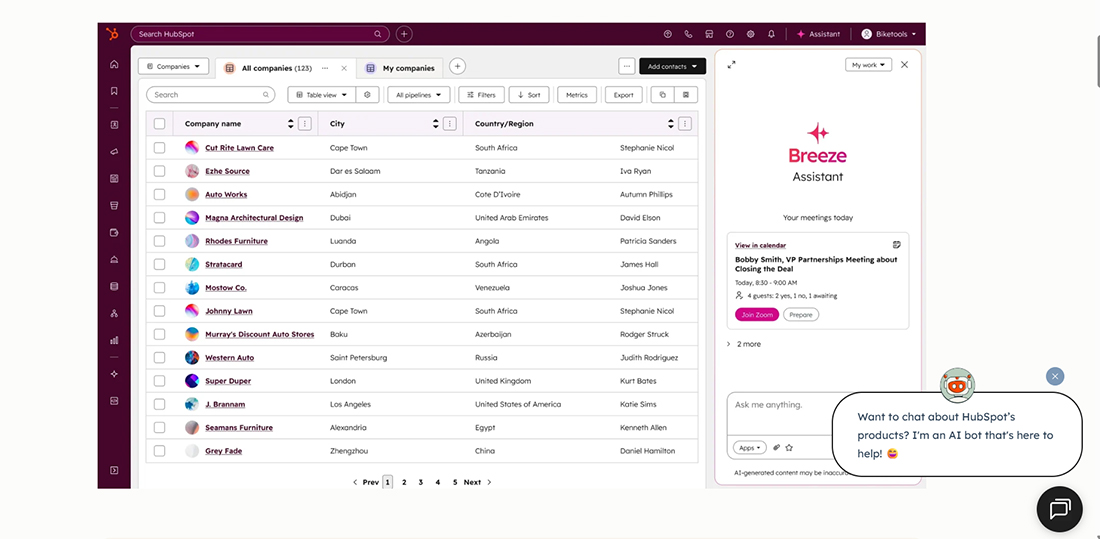The image size is (1100, 539).
Task: Go to page 2 of companies
Action: pyautogui.click(x=404, y=482)
